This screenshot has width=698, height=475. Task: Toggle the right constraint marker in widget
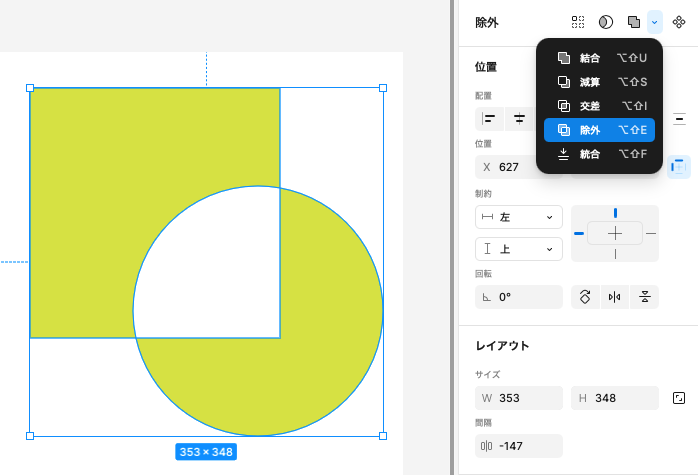[651, 233]
